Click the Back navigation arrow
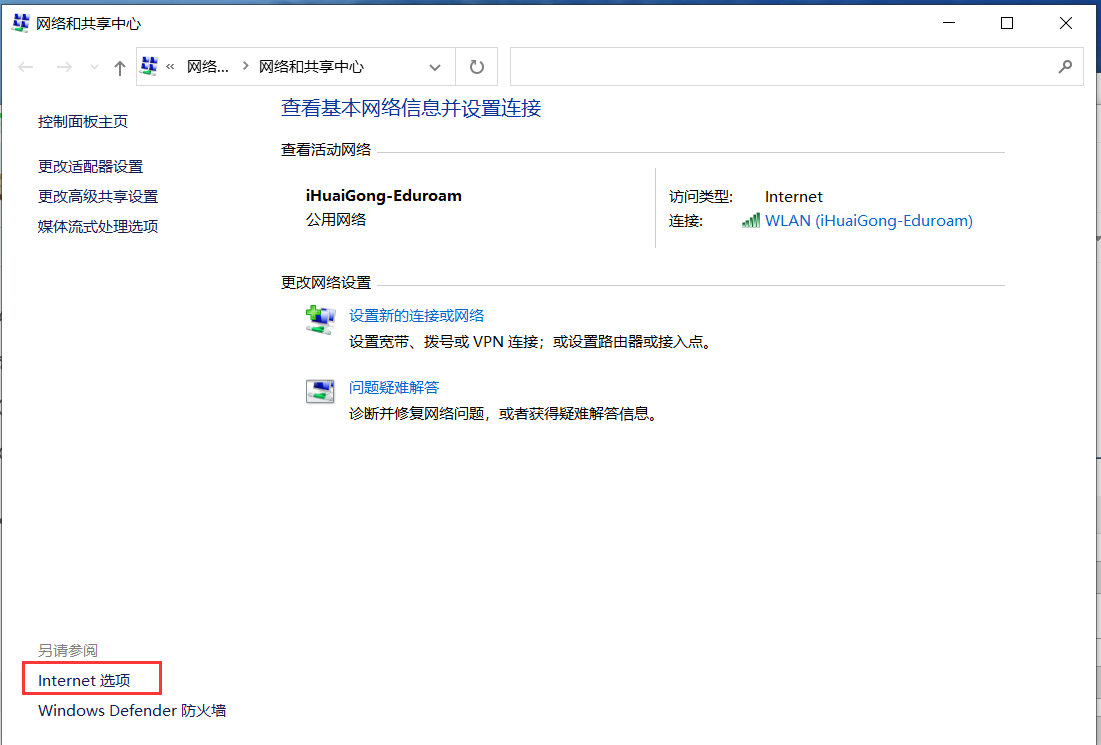1101x745 pixels. 27,67
